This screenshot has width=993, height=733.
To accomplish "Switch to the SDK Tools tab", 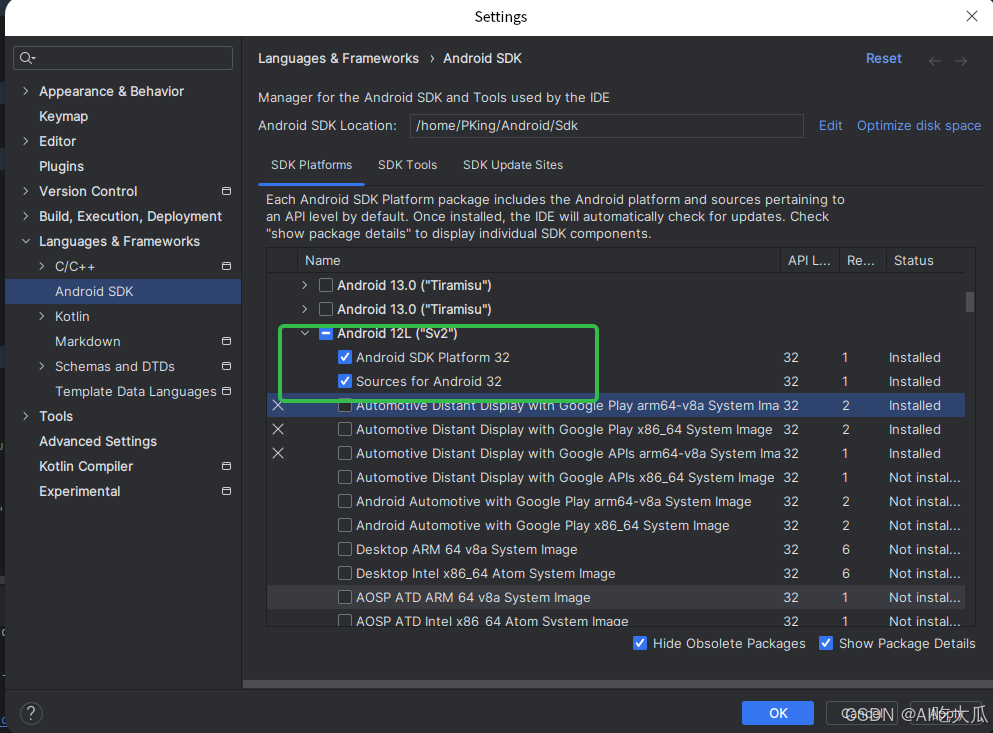I will (407, 165).
